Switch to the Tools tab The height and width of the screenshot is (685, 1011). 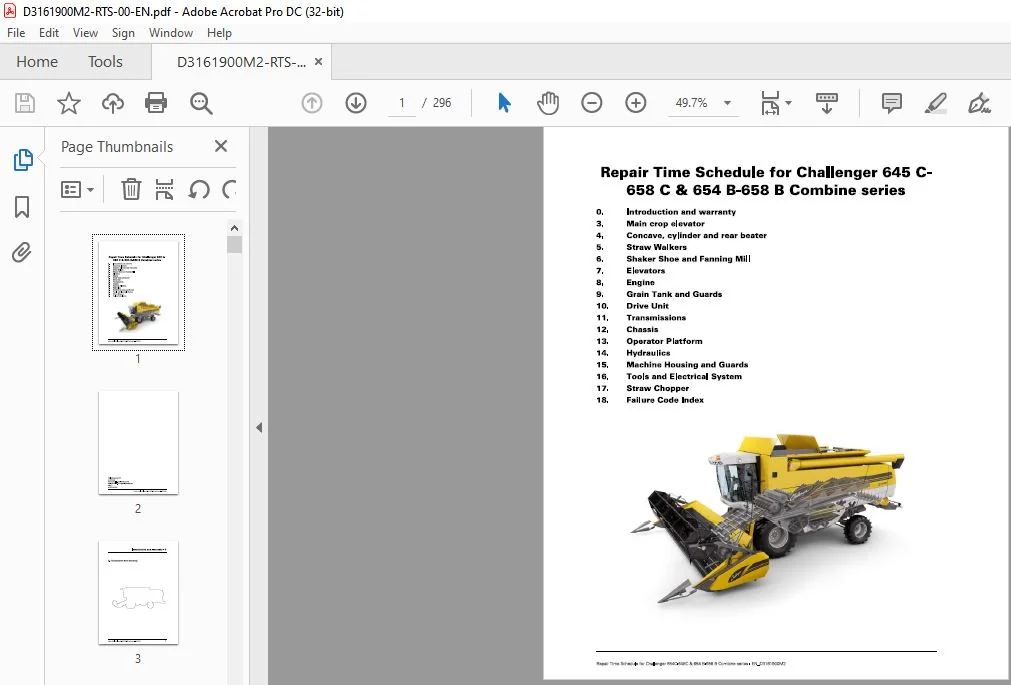coord(105,62)
